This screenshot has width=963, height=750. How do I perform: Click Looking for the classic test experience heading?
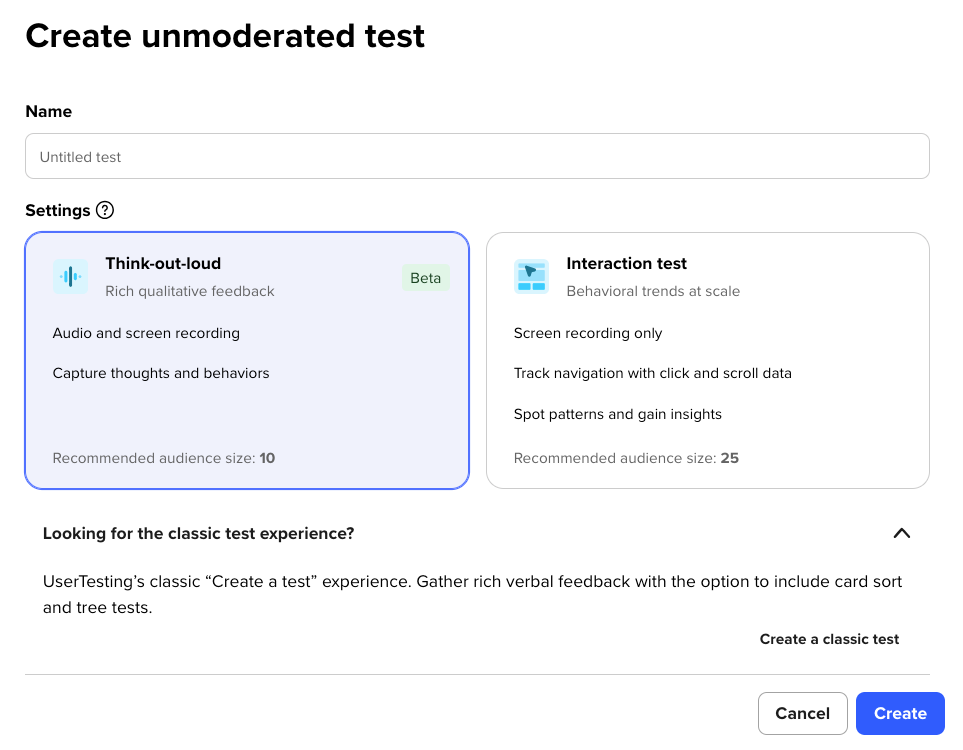tap(198, 533)
